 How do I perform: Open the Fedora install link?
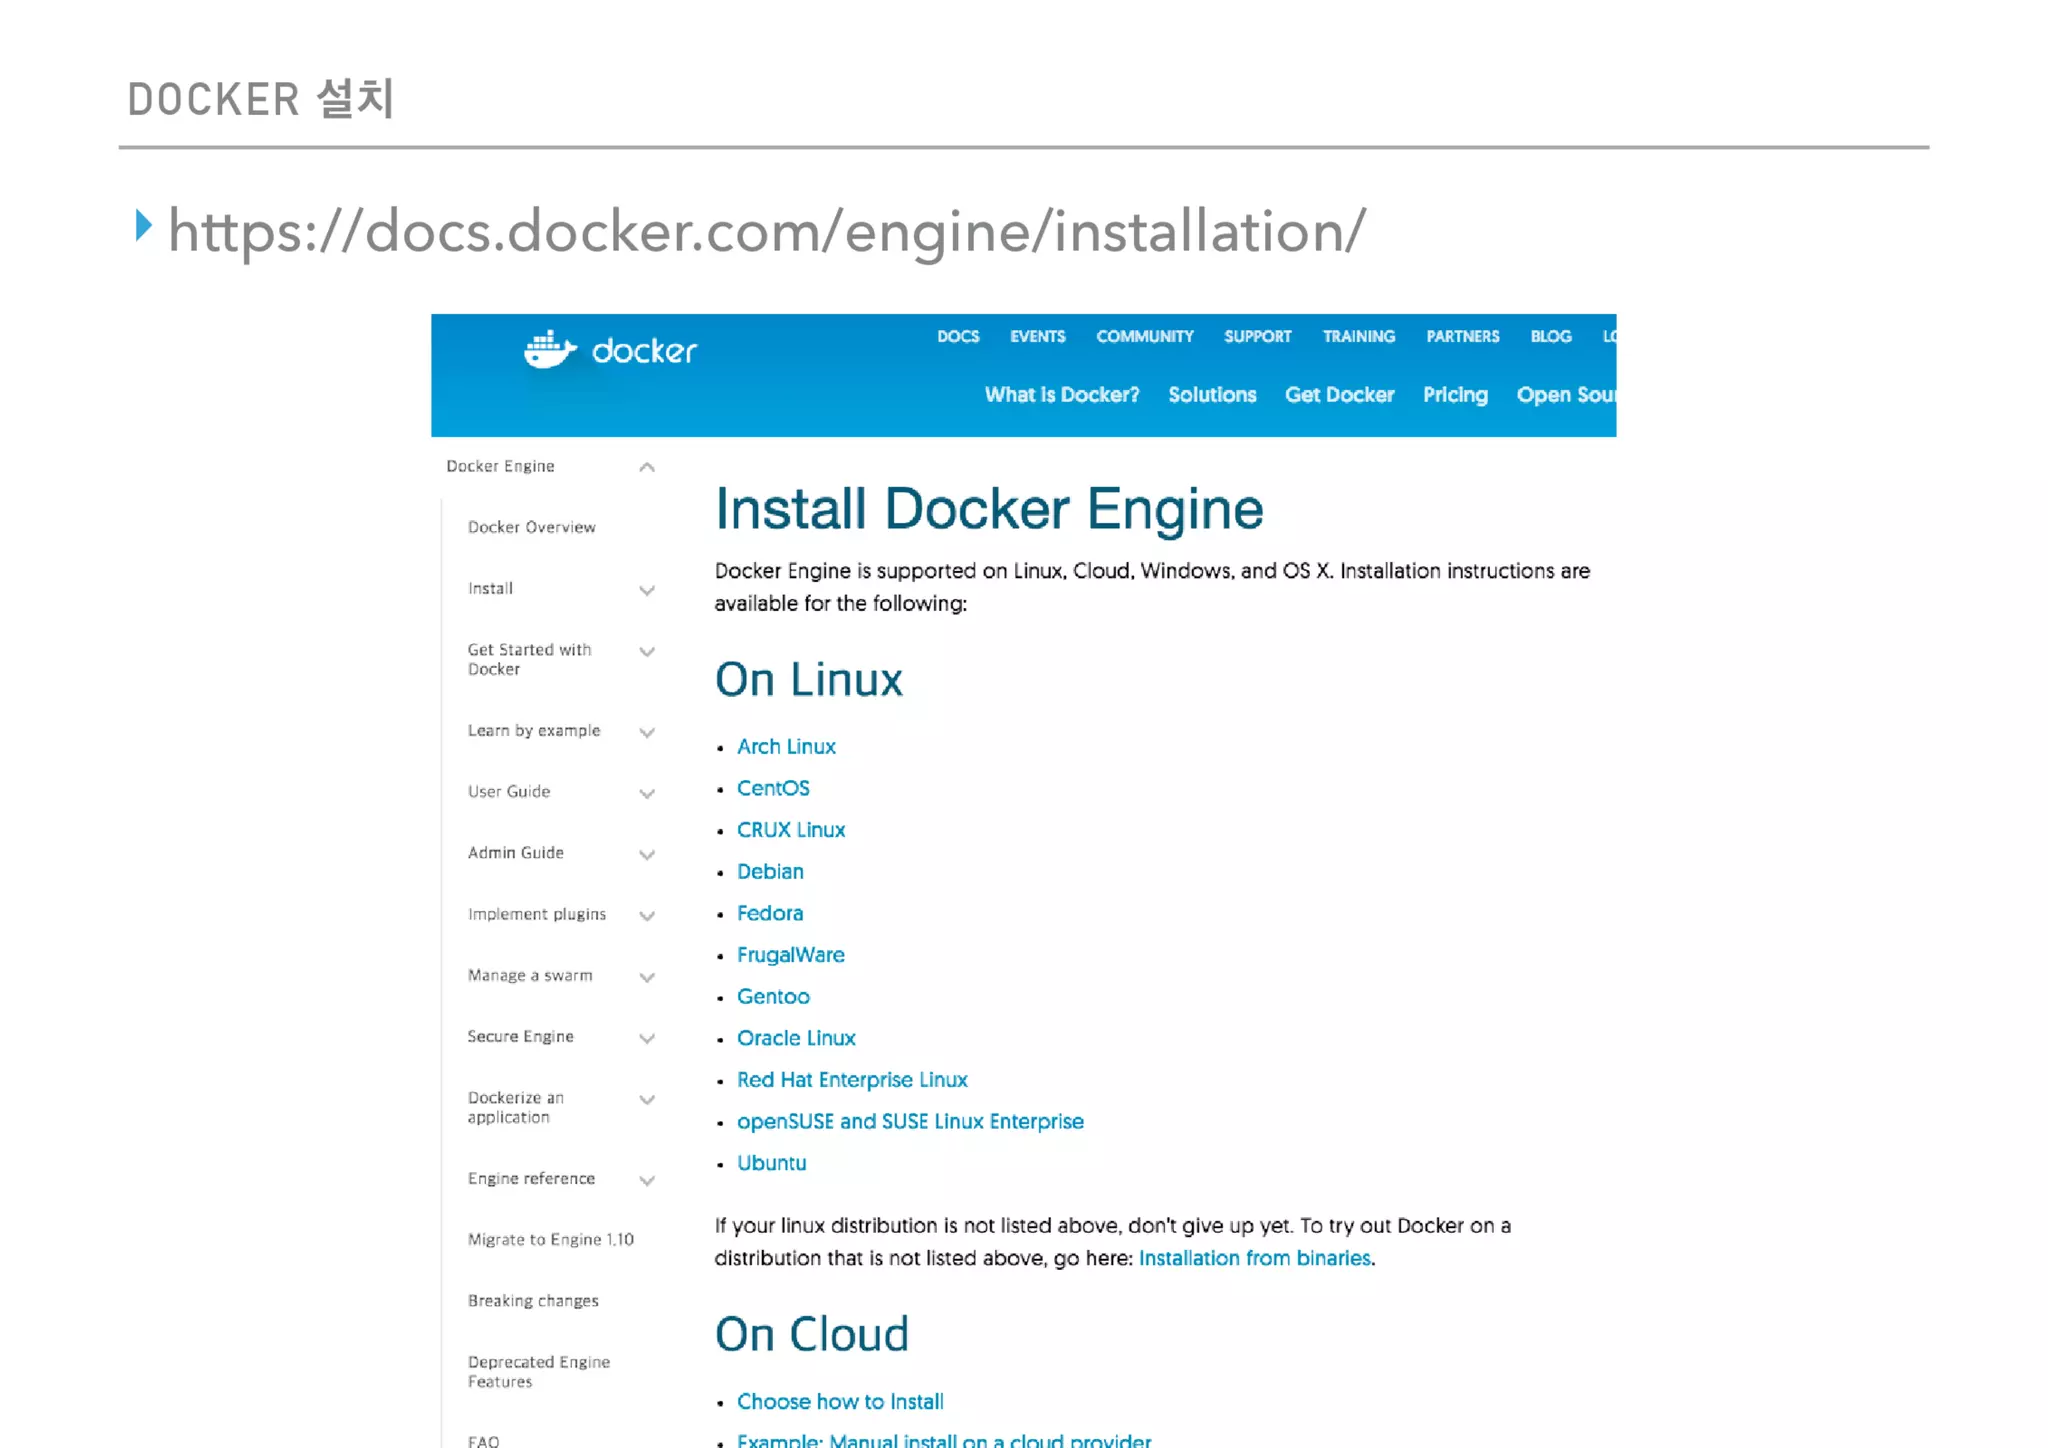770,914
